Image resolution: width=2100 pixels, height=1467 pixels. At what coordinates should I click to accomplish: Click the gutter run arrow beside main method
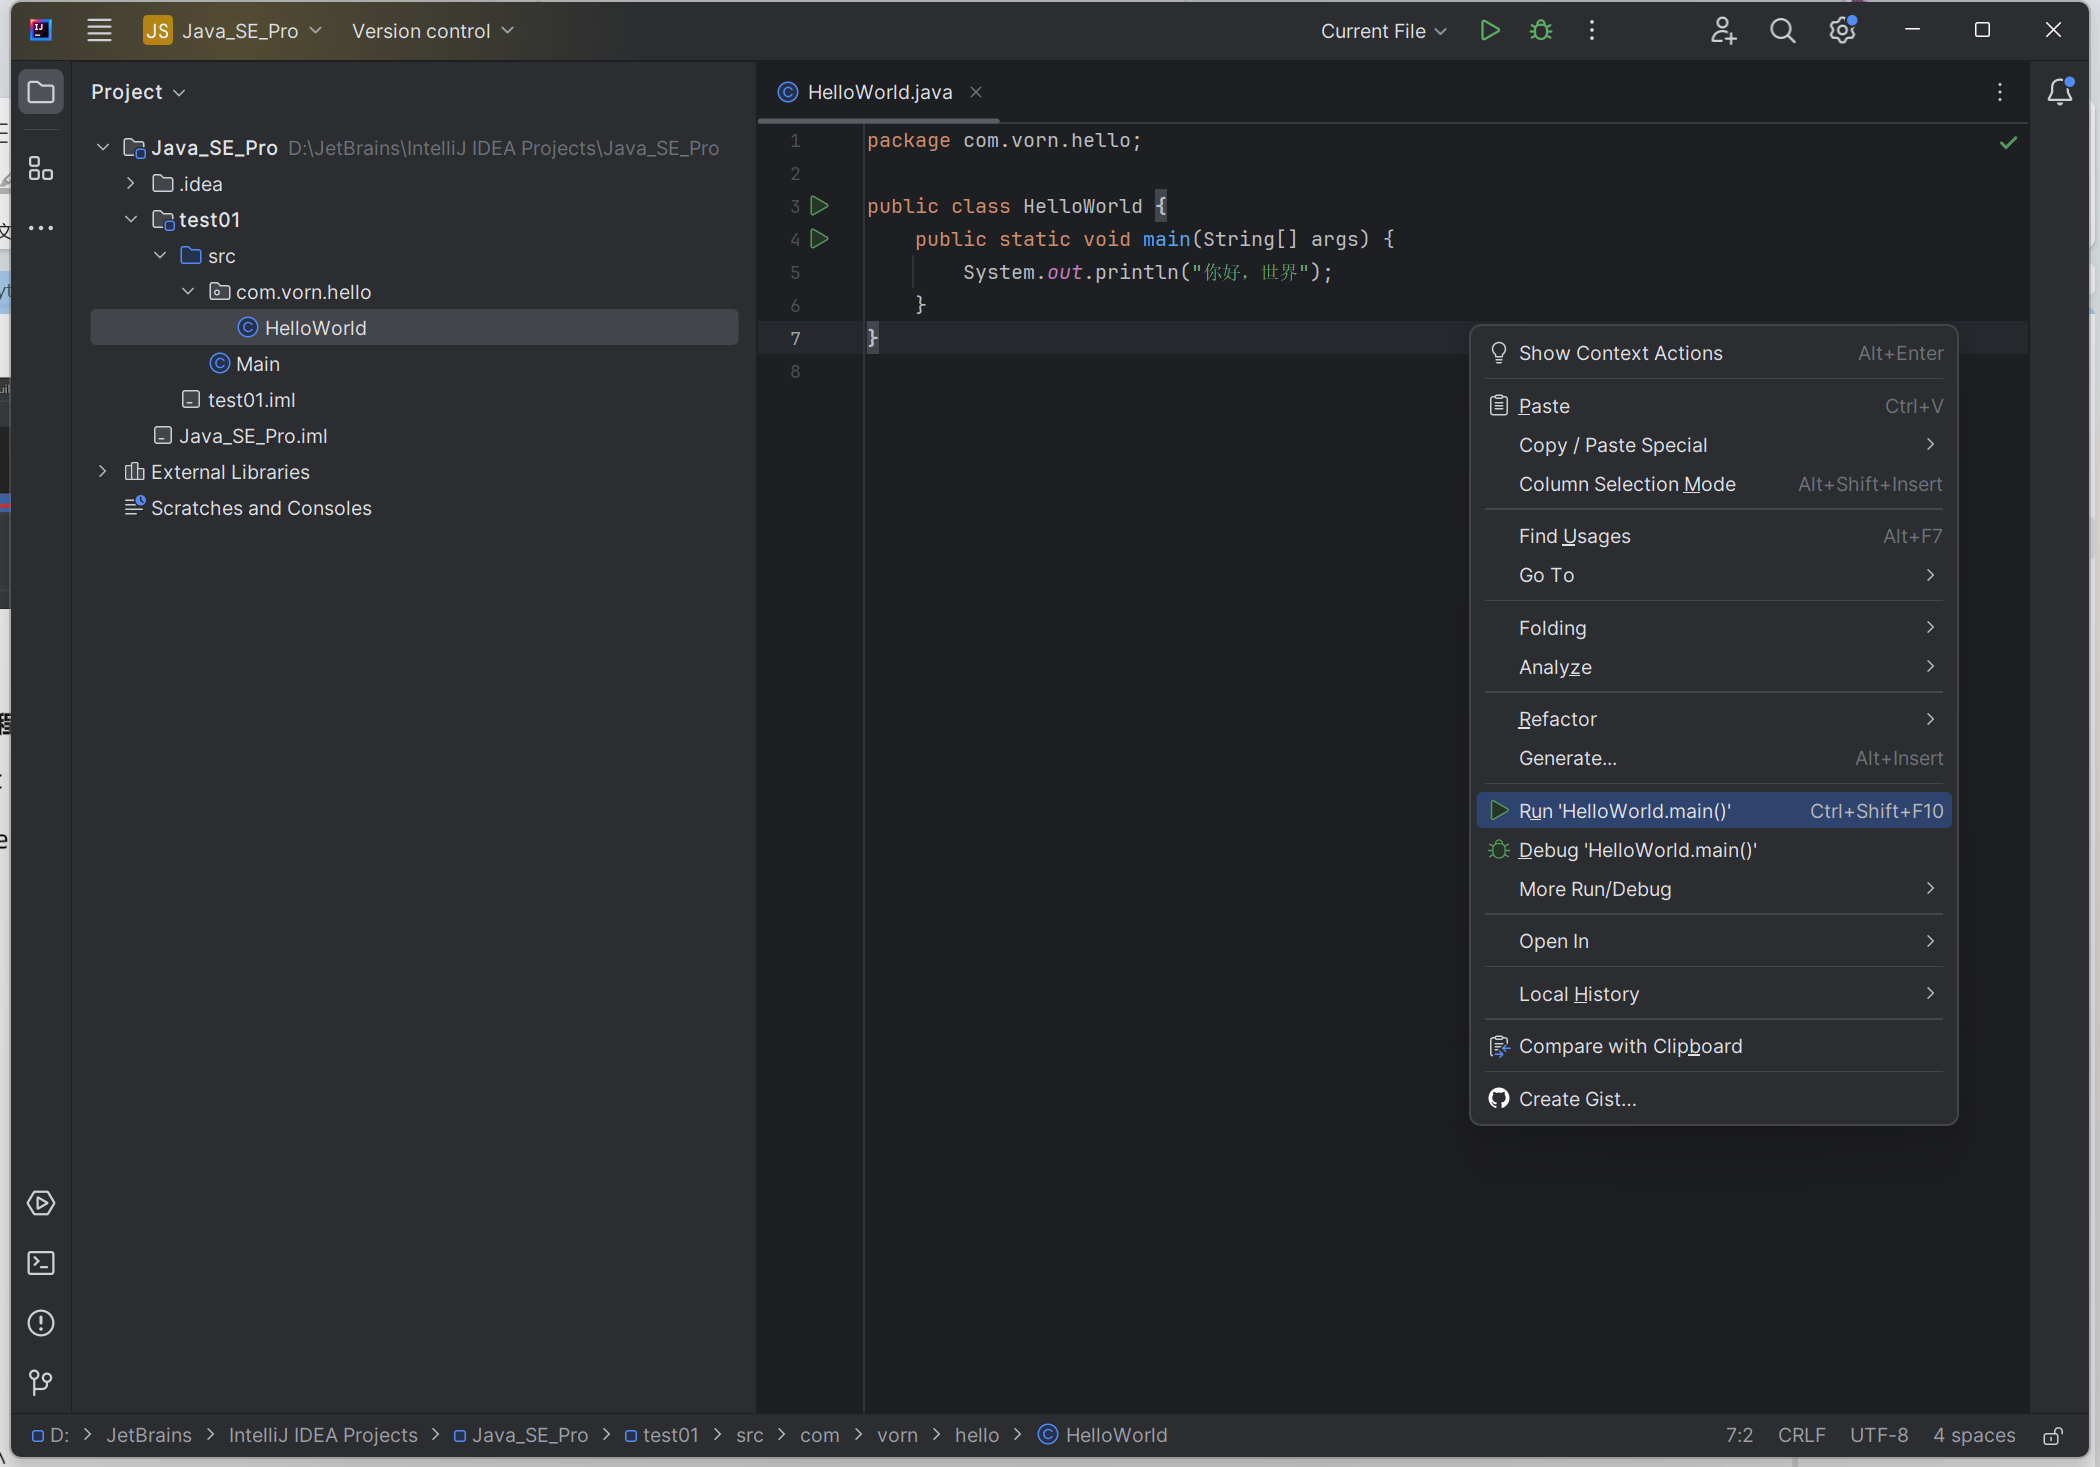tap(819, 239)
